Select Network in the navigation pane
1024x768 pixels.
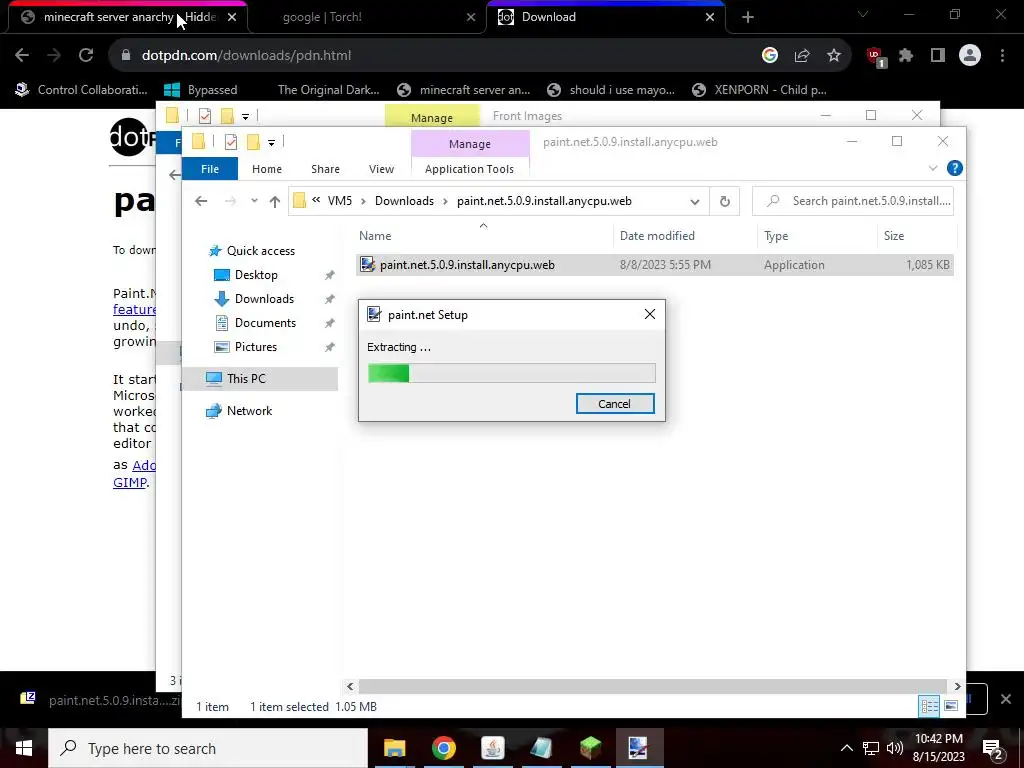[x=249, y=411]
